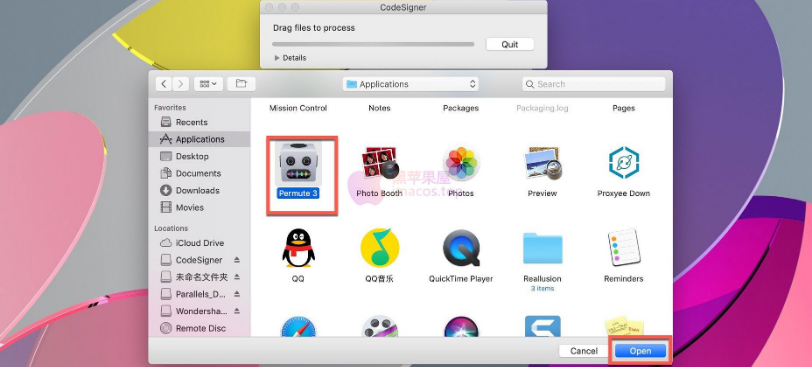Image resolution: width=812 pixels, height=367 pixels.
Task: Select the Pages label
Action: tap(624, 108)
